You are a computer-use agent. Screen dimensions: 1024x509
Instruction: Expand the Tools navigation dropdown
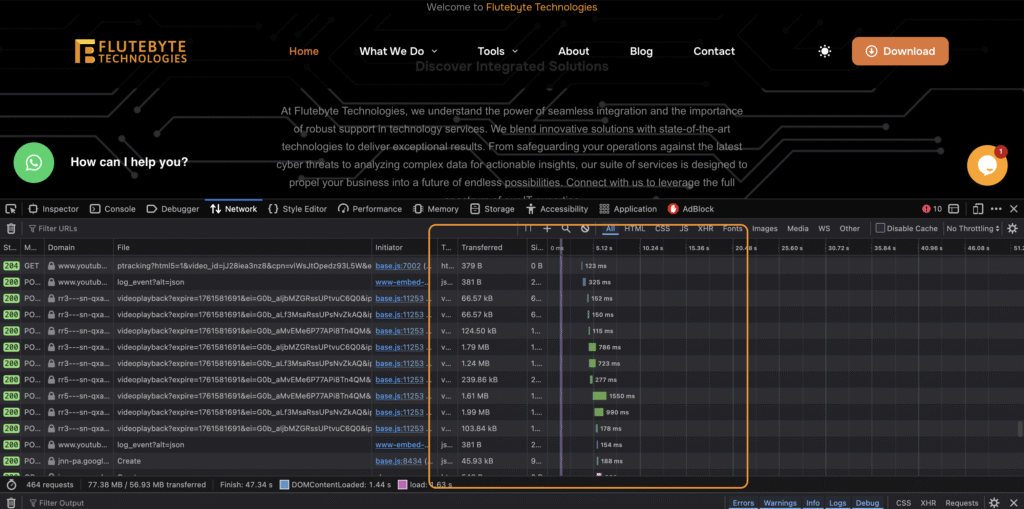click(x=497, y=51)
